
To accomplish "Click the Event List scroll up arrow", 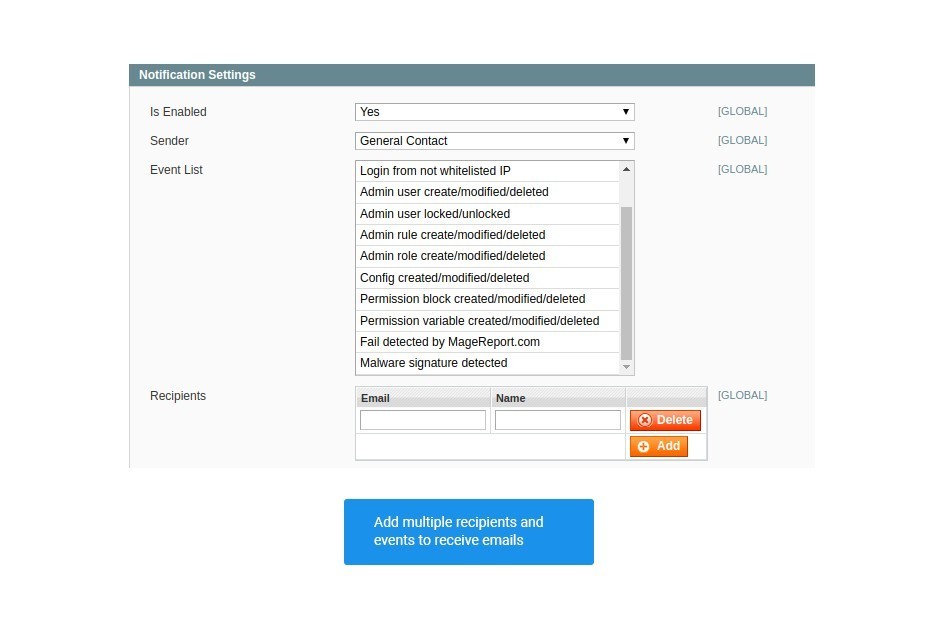I will pyautogui.click(x=626, y=170).
